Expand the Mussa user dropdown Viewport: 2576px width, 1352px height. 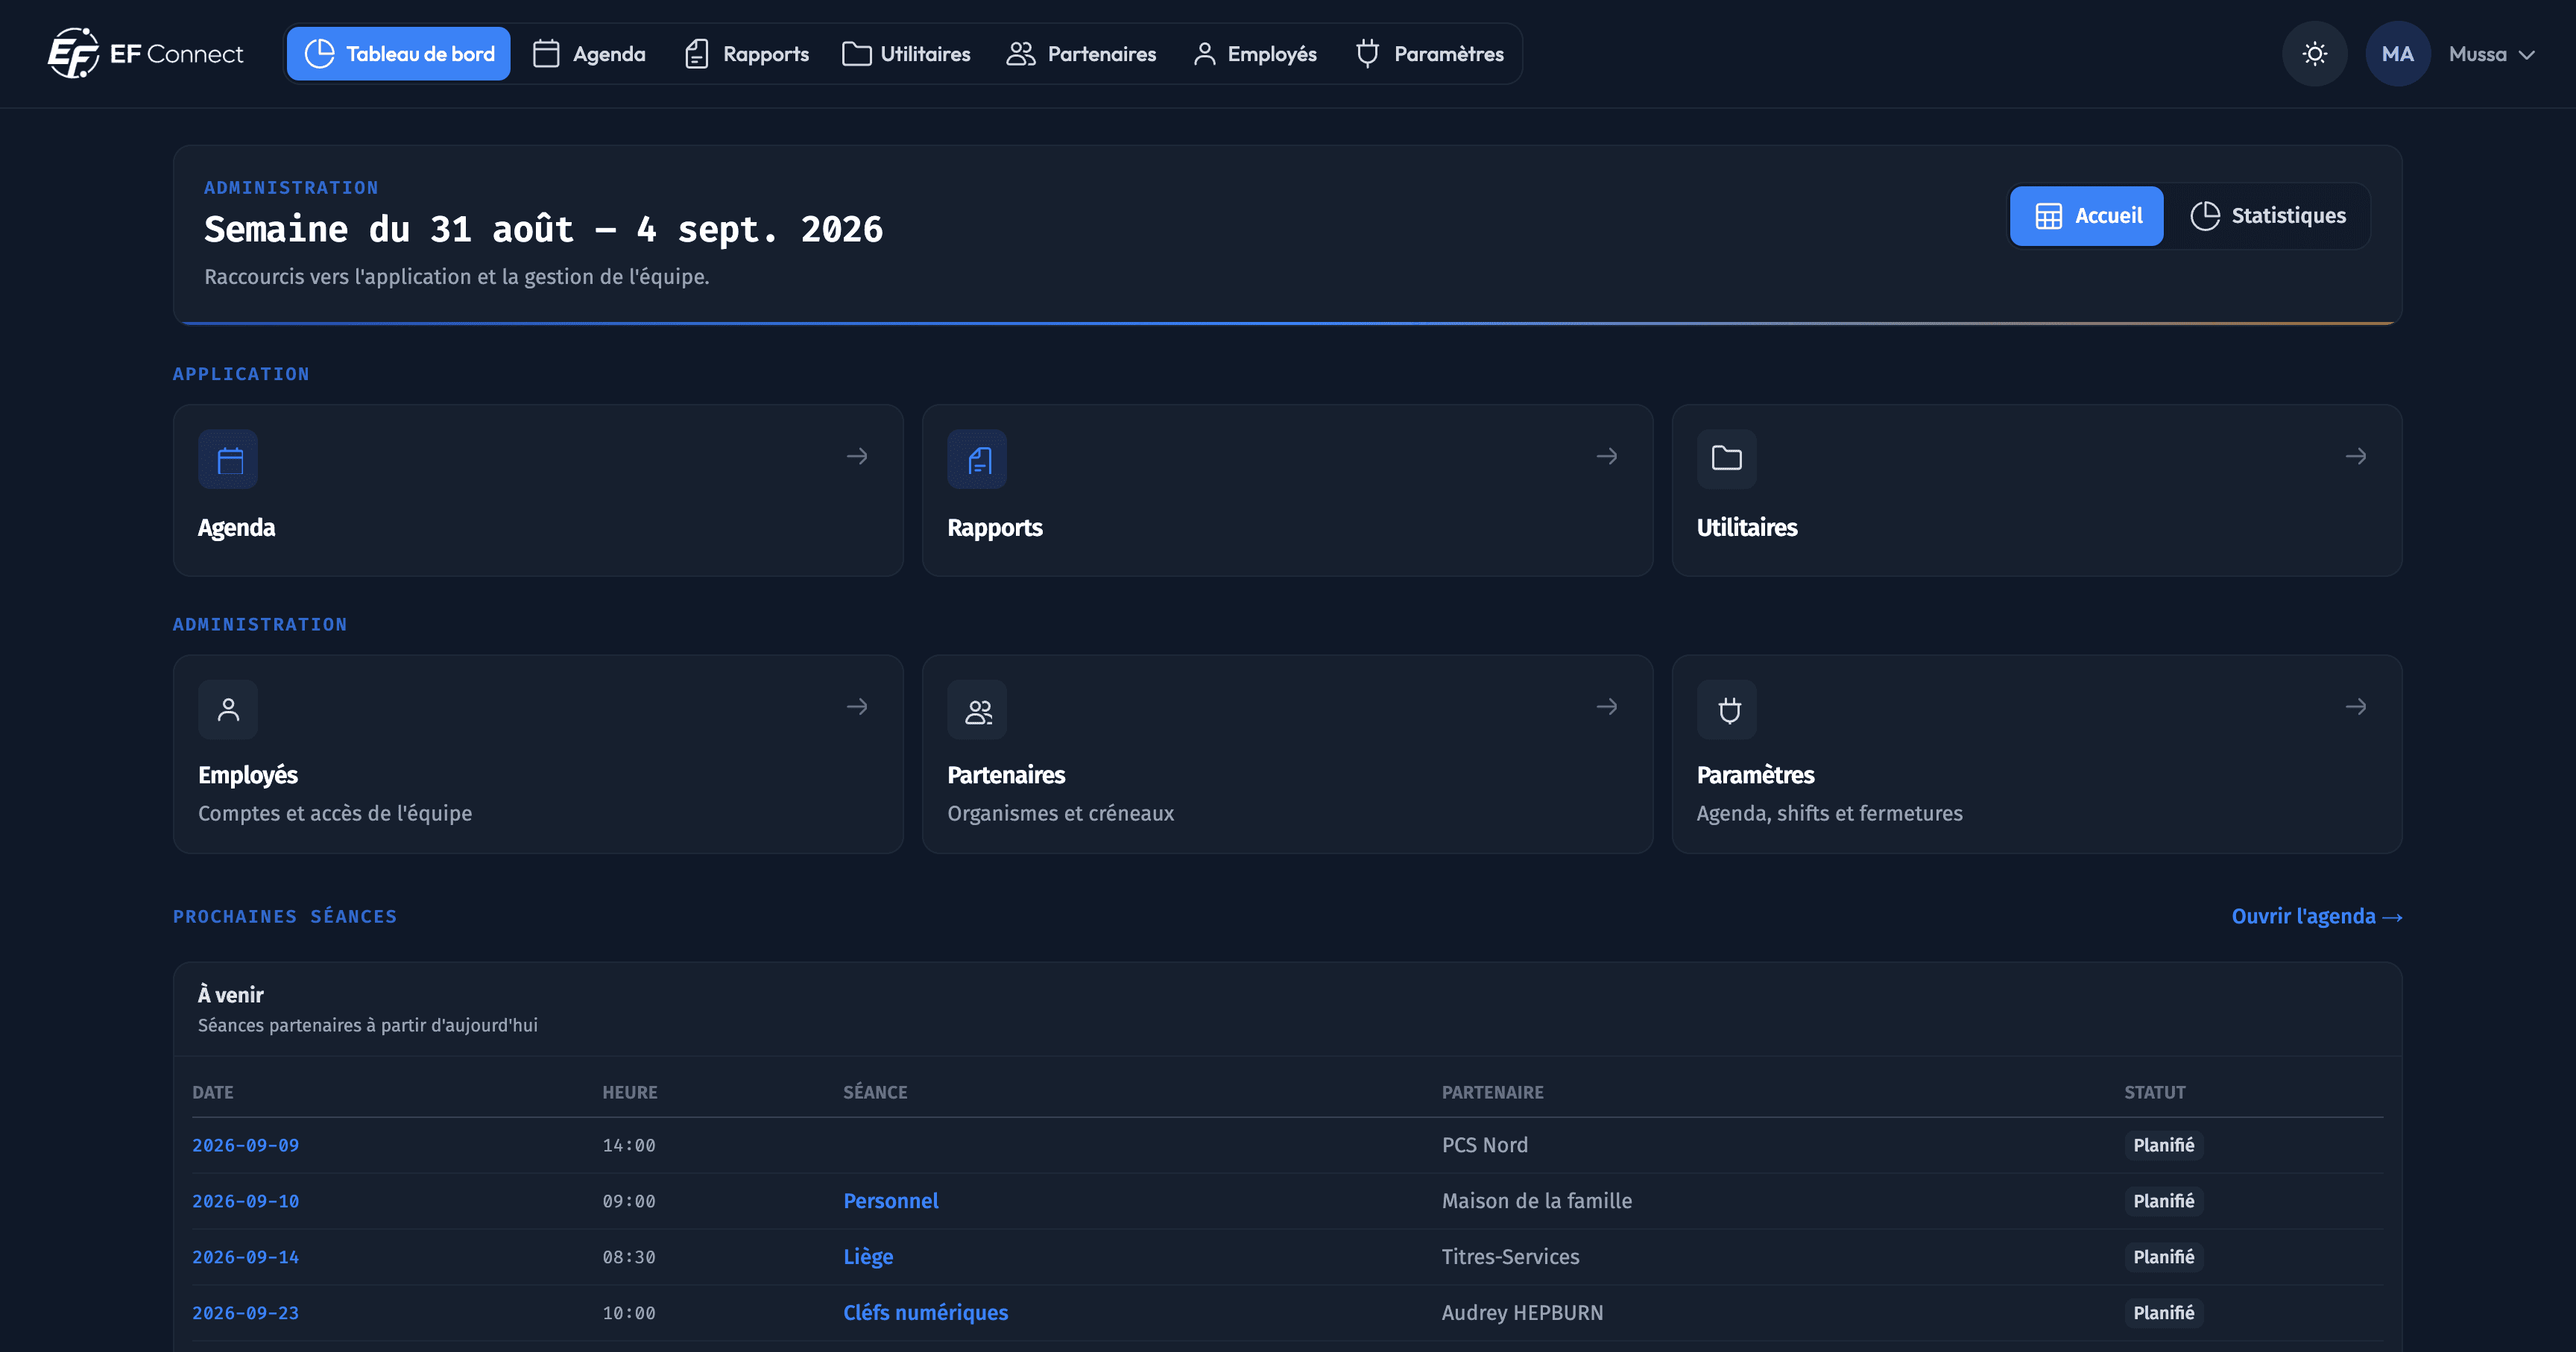pyautogui.click(x=2492, y=53)
